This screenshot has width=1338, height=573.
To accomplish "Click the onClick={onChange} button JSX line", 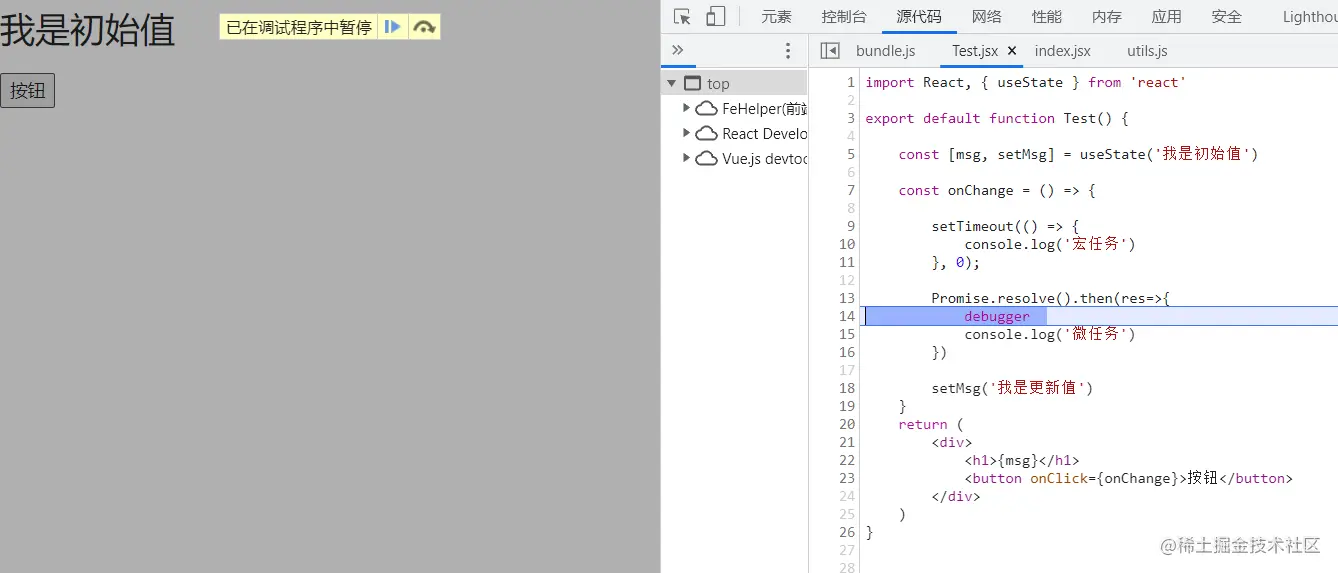I will coord(1128,478).
